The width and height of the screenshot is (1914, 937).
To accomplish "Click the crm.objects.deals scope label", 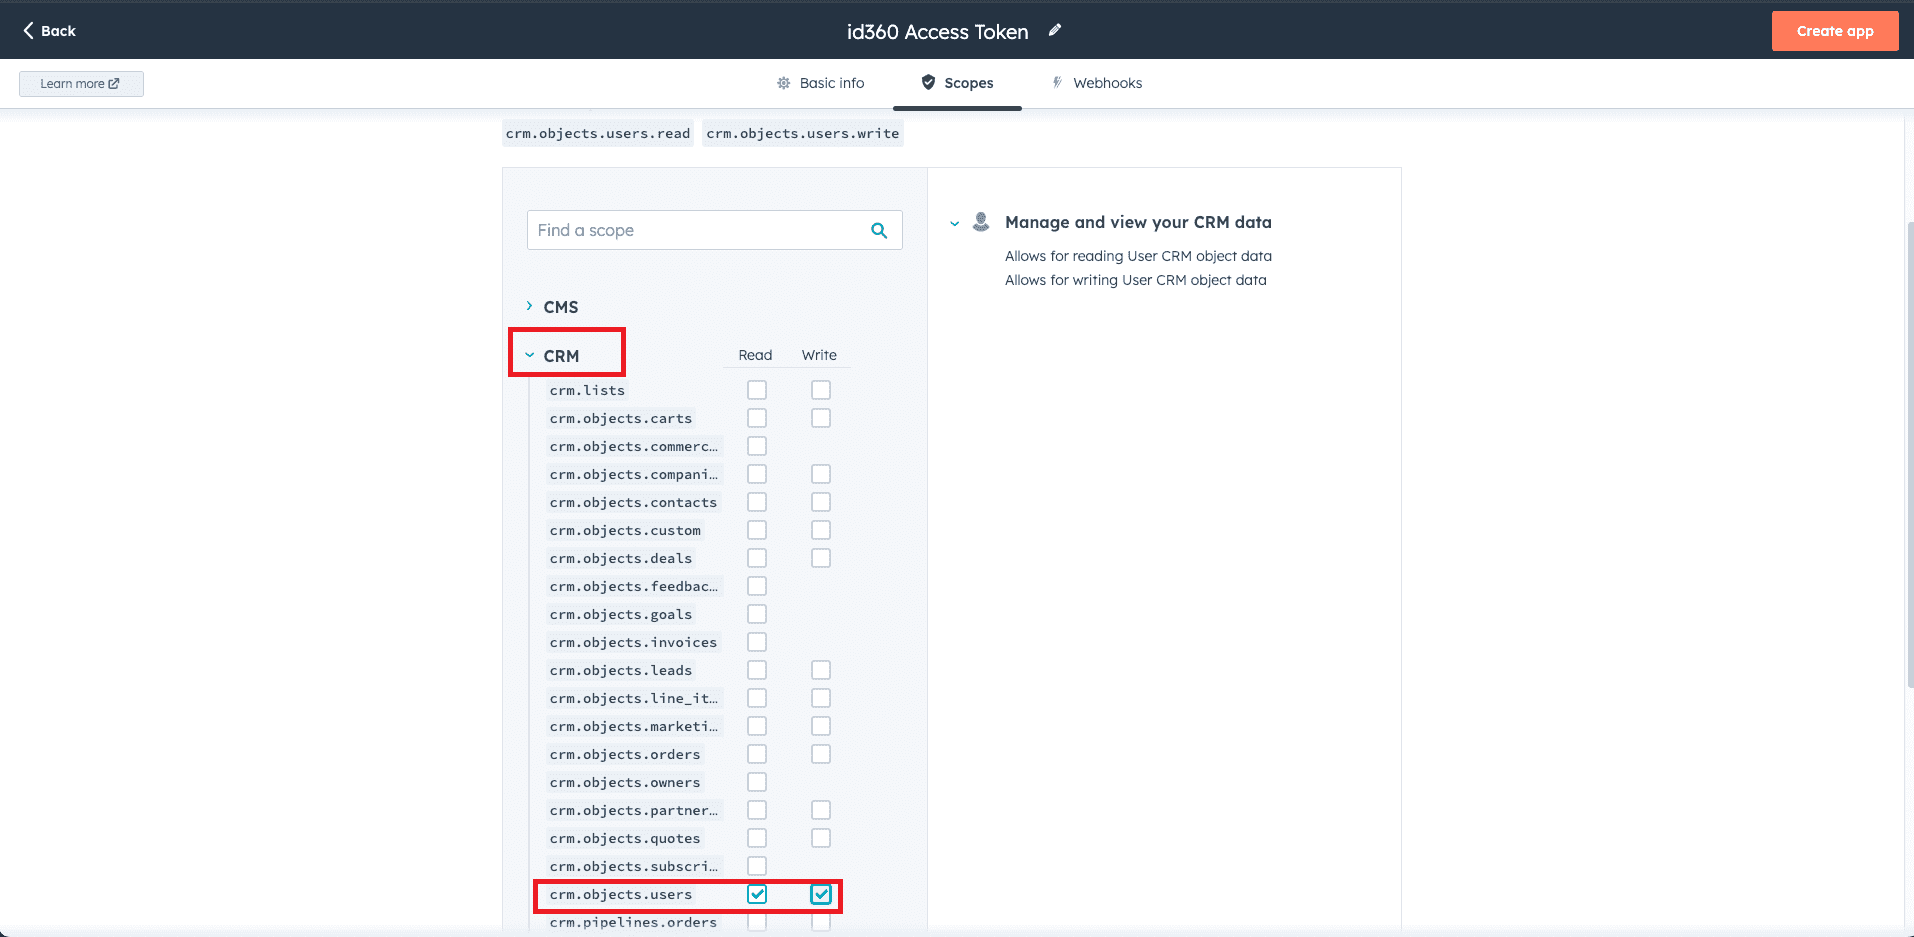I will 621,558.
